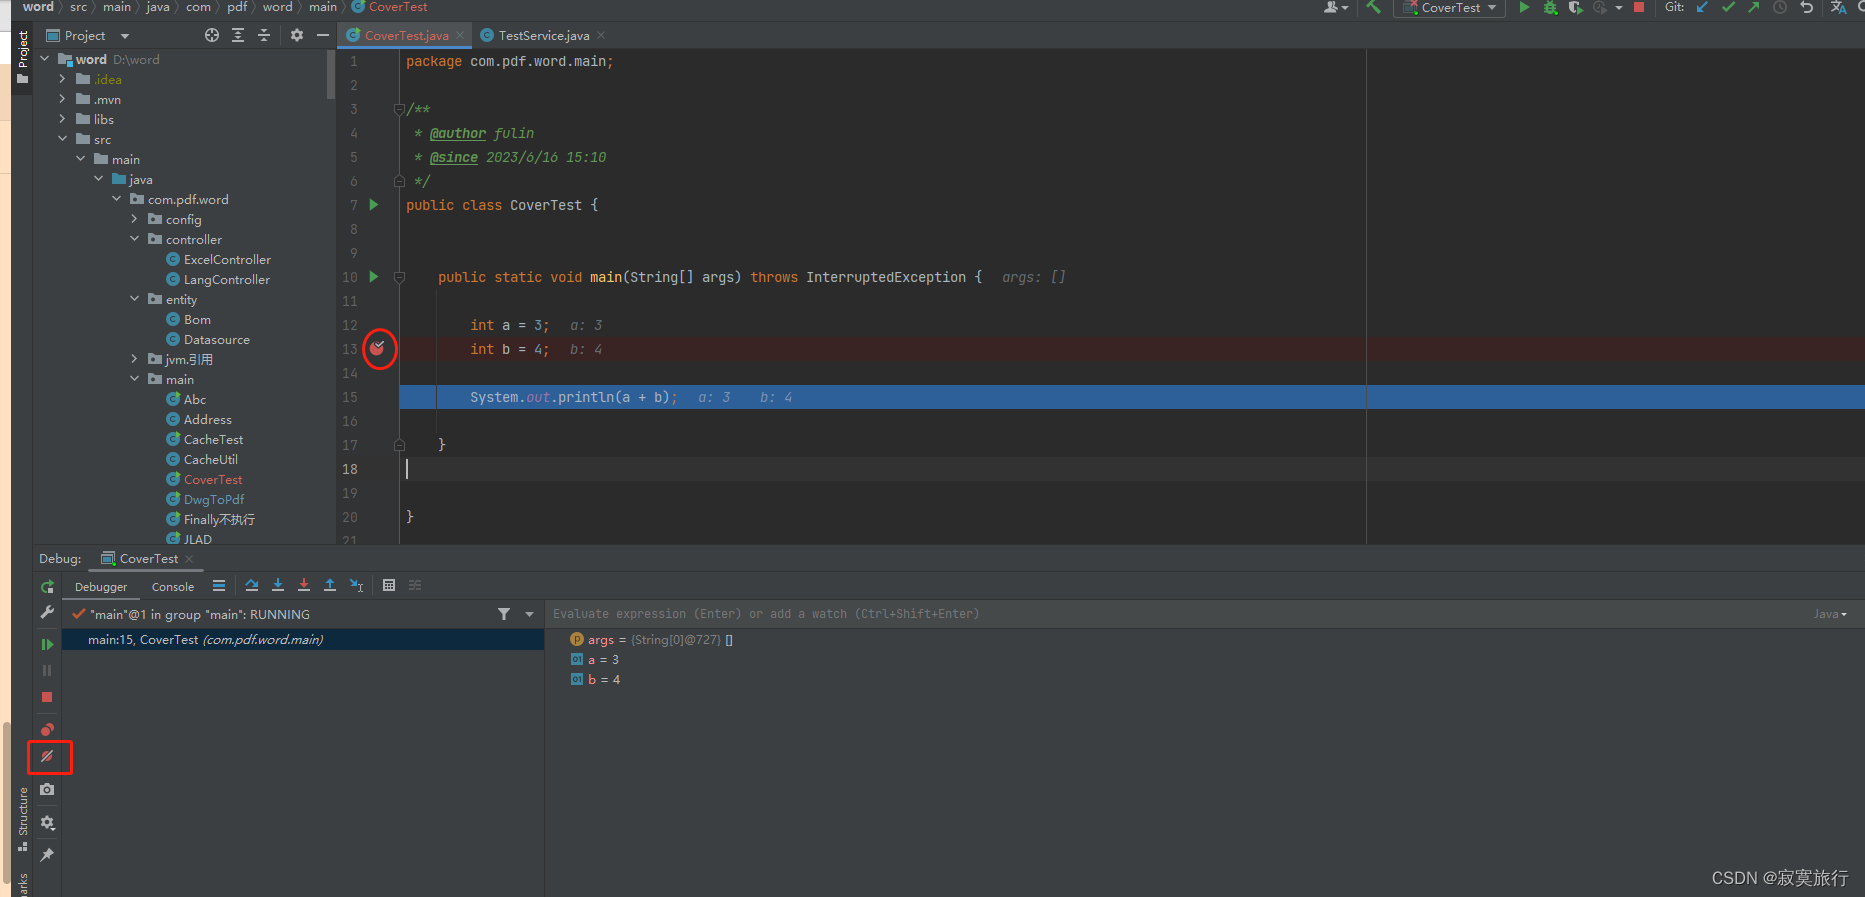1865x897 pixels.
Task: Select CoverTest.java editor tab
Action: click(406, 35)
